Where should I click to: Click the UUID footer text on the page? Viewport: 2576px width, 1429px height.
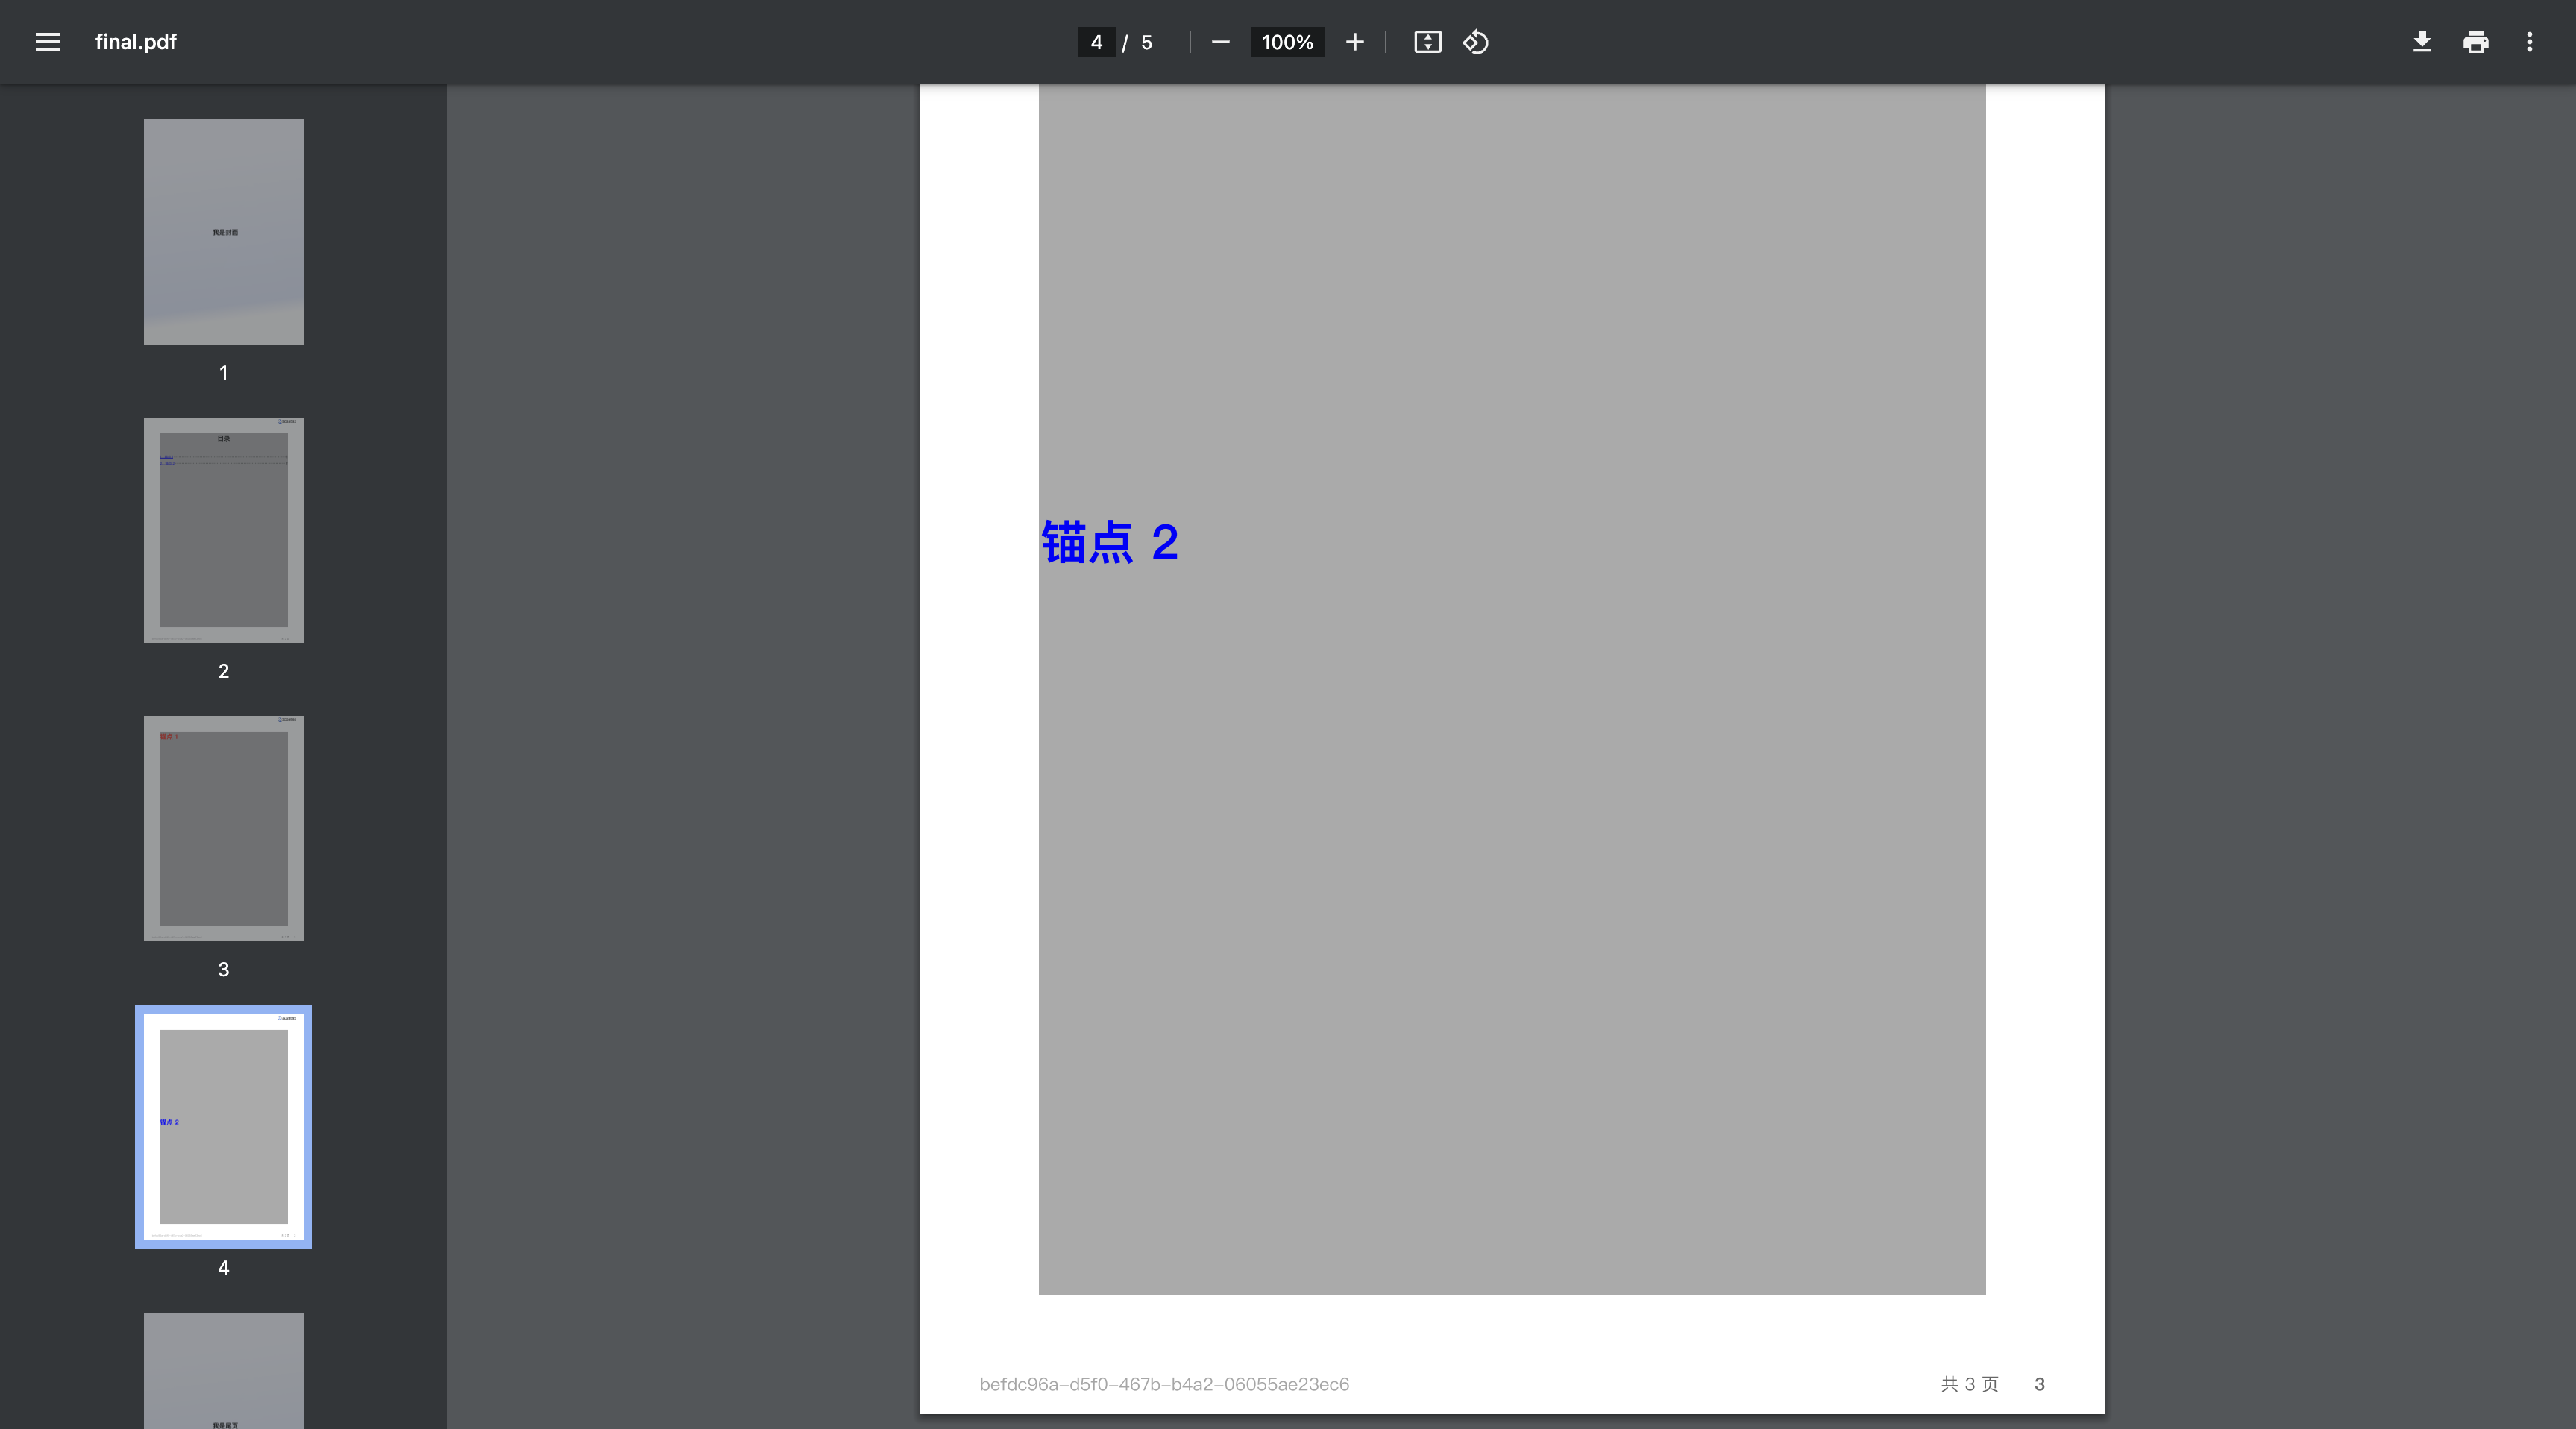[x=1164, y=1384]
